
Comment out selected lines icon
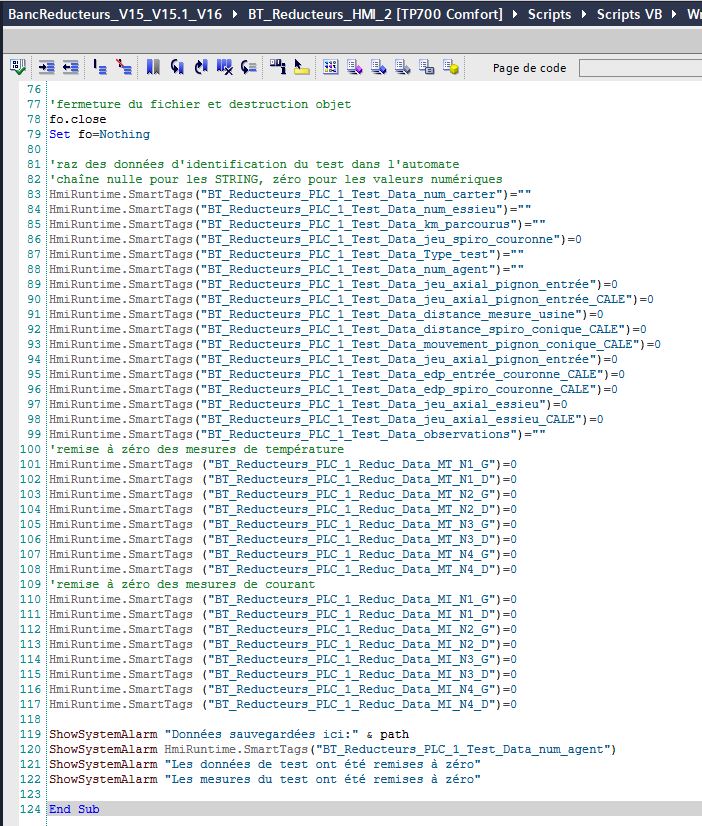tap(100, 67)
